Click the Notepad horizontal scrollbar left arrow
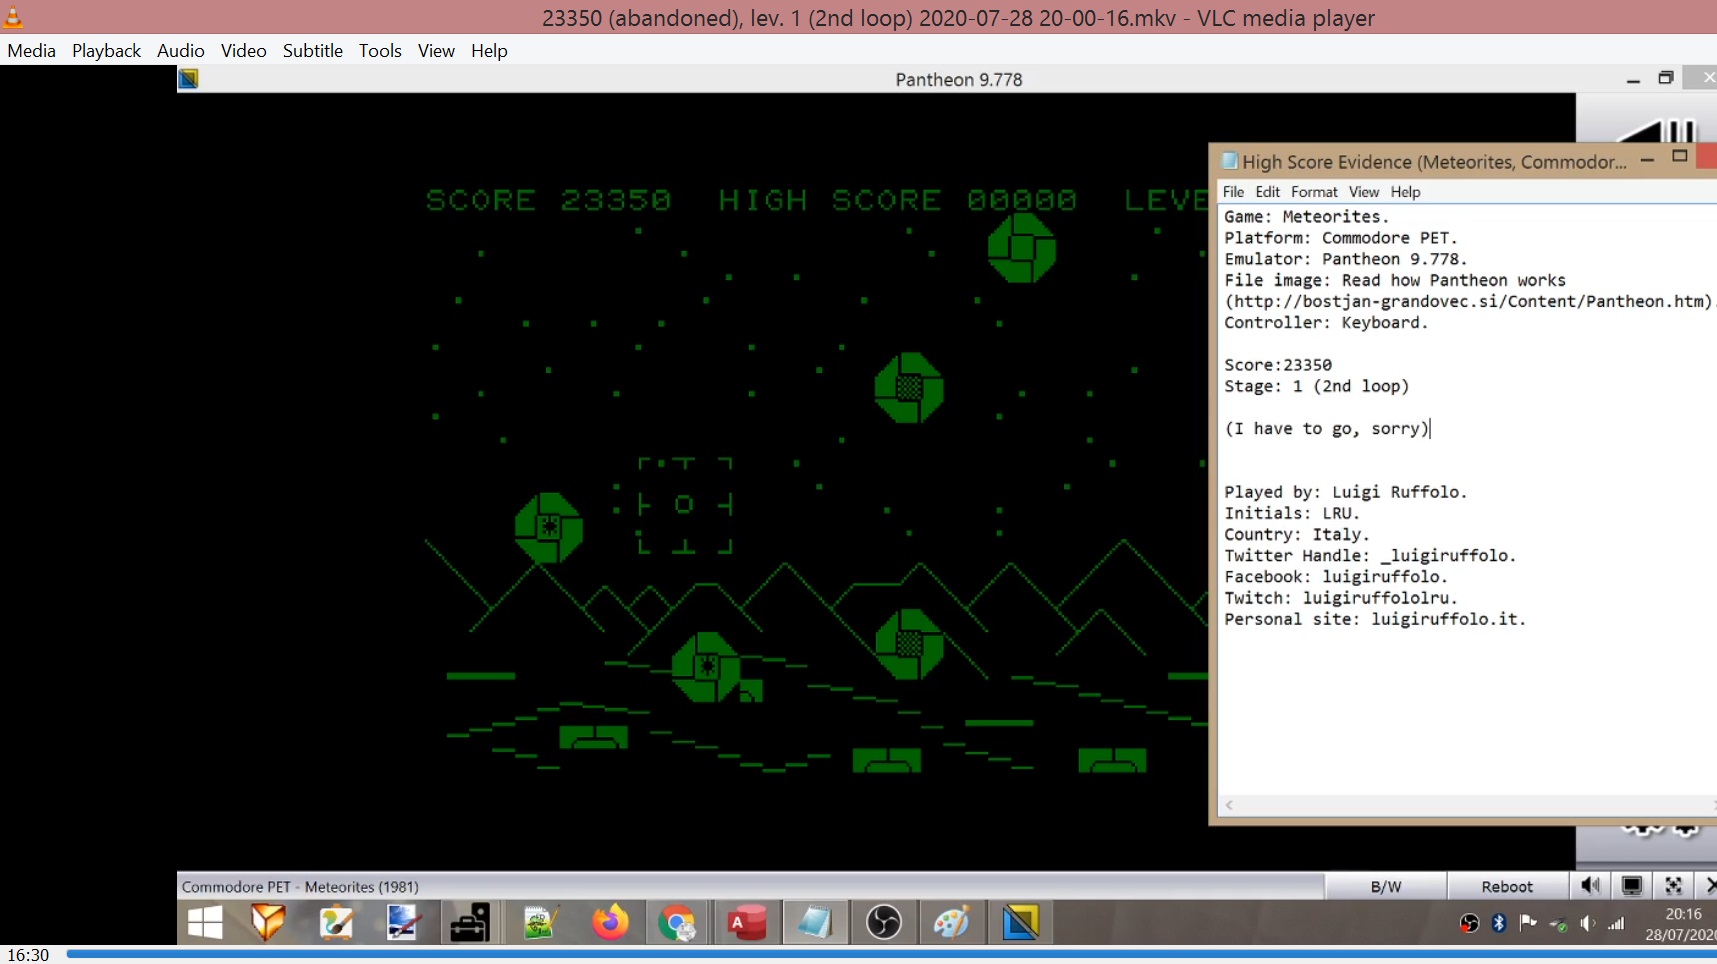This screenshot has height=964, width=1717. point(1229,805)
